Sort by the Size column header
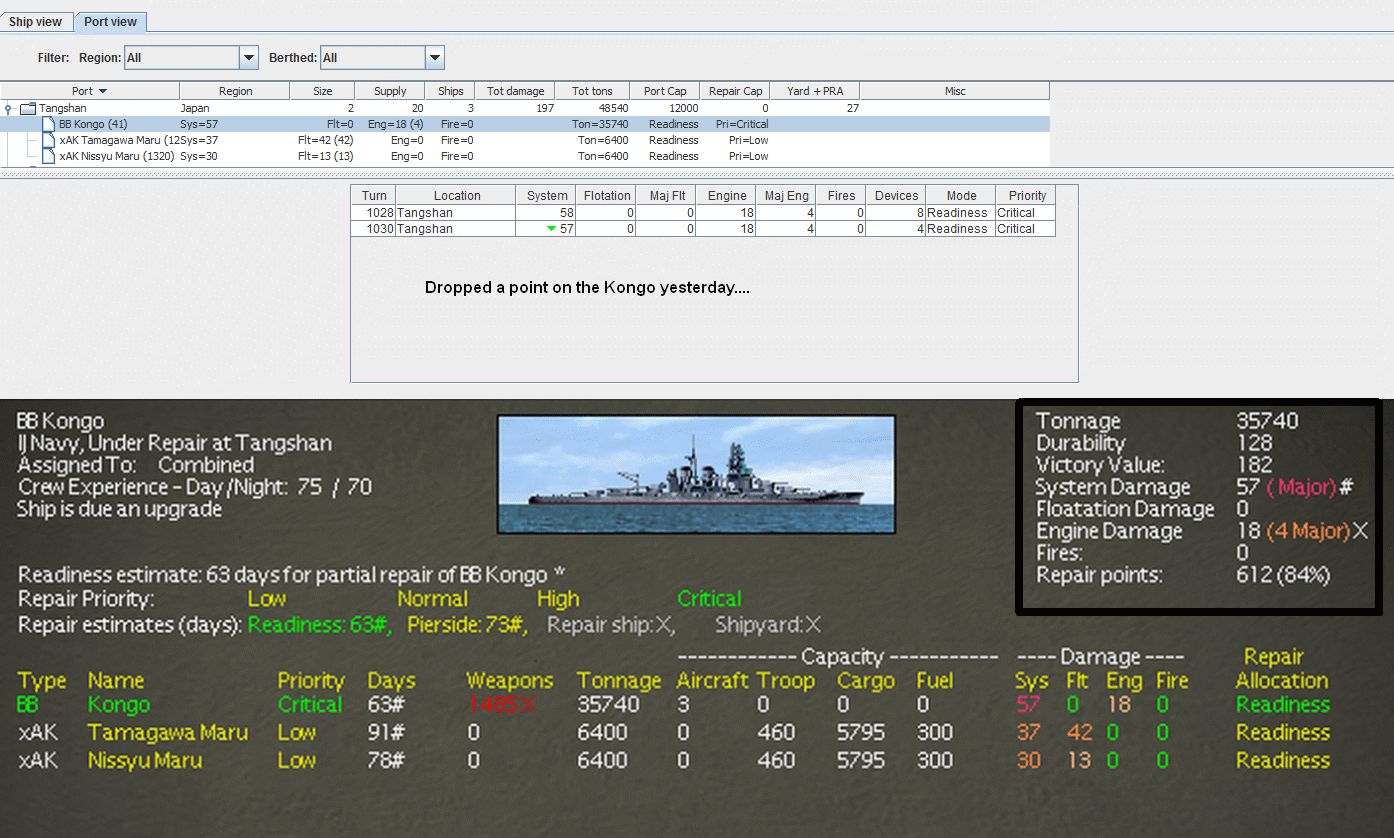Image resolution: width=1394 pixels, height=838 pixels. pos(322,91)
